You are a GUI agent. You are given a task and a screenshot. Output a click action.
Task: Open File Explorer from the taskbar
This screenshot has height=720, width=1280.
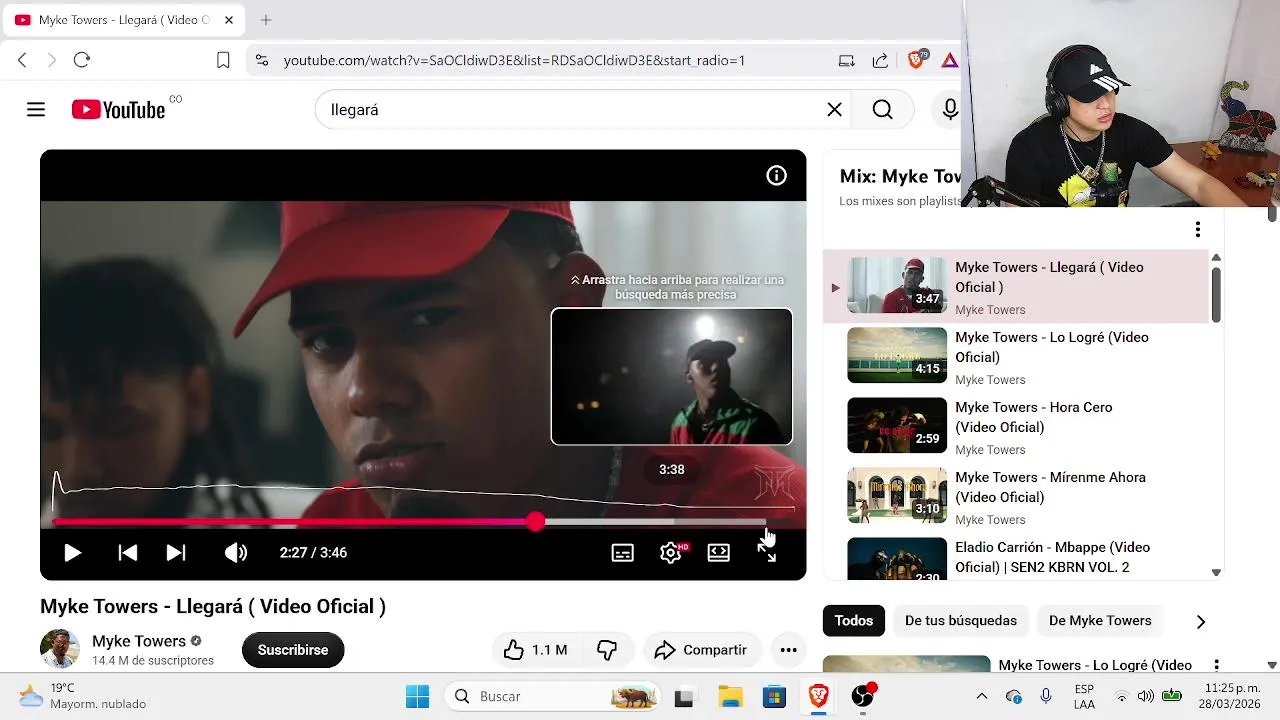coord(731,696)
